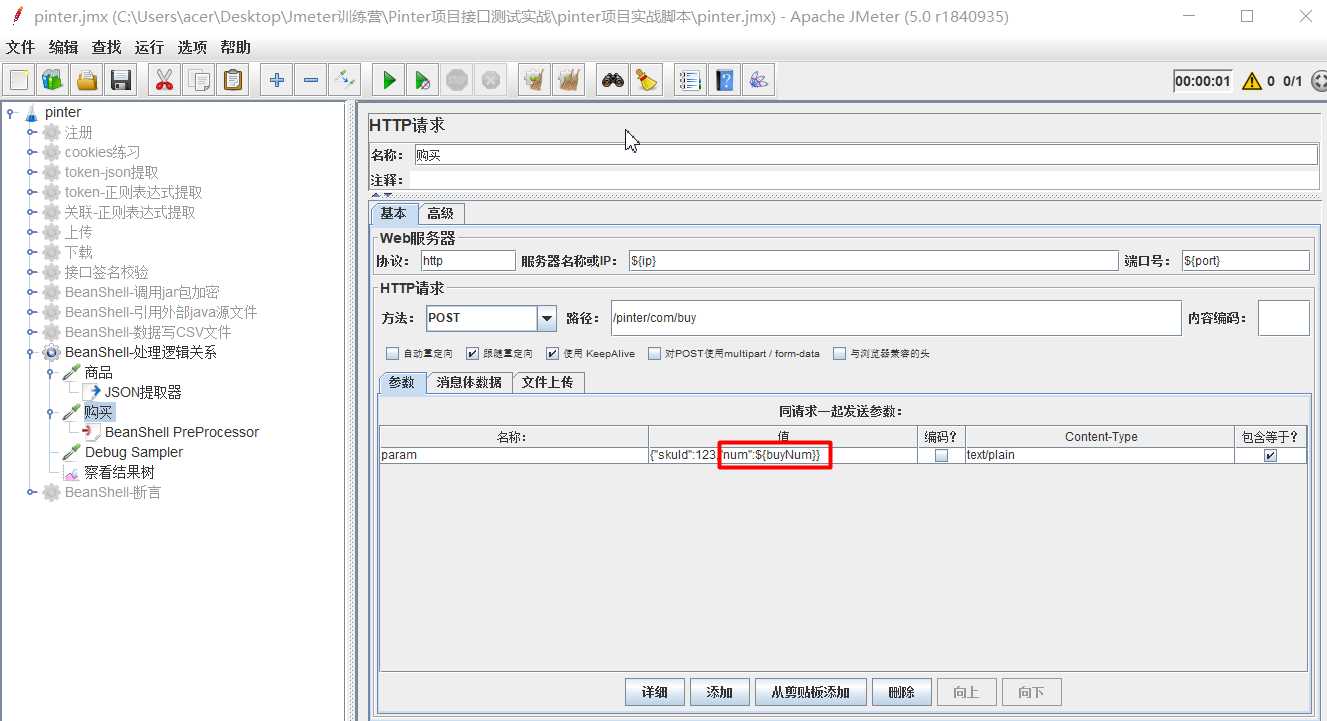Start the test with green play icon
Viewport: 1327px width, 721px height.
tap(389, 80)
